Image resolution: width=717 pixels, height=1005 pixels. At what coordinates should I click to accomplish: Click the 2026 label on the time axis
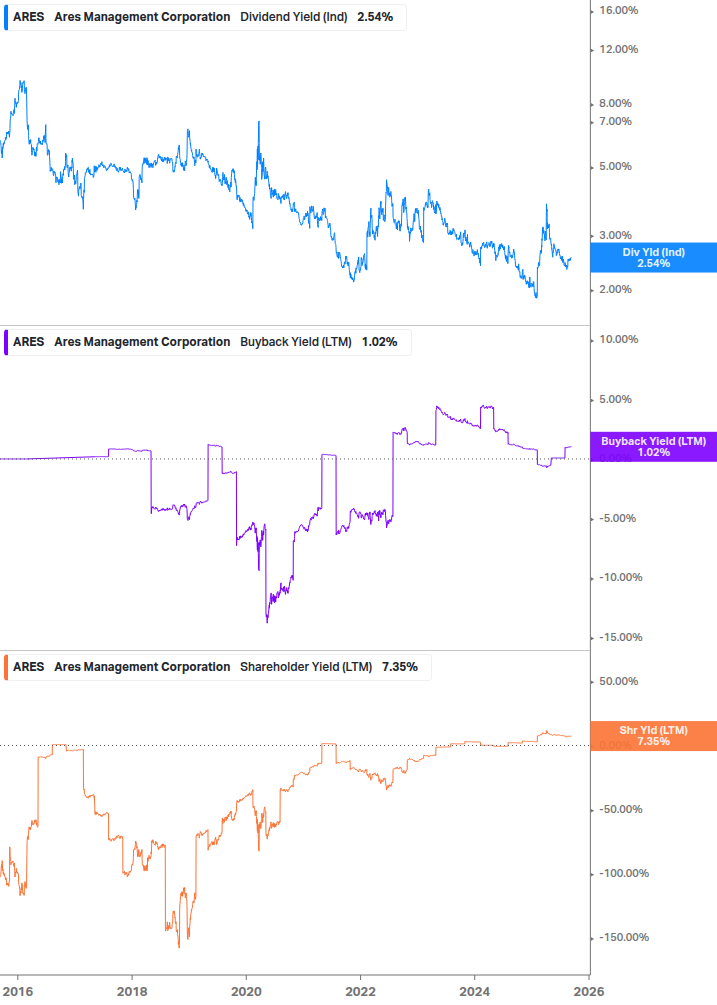(589, 992)
